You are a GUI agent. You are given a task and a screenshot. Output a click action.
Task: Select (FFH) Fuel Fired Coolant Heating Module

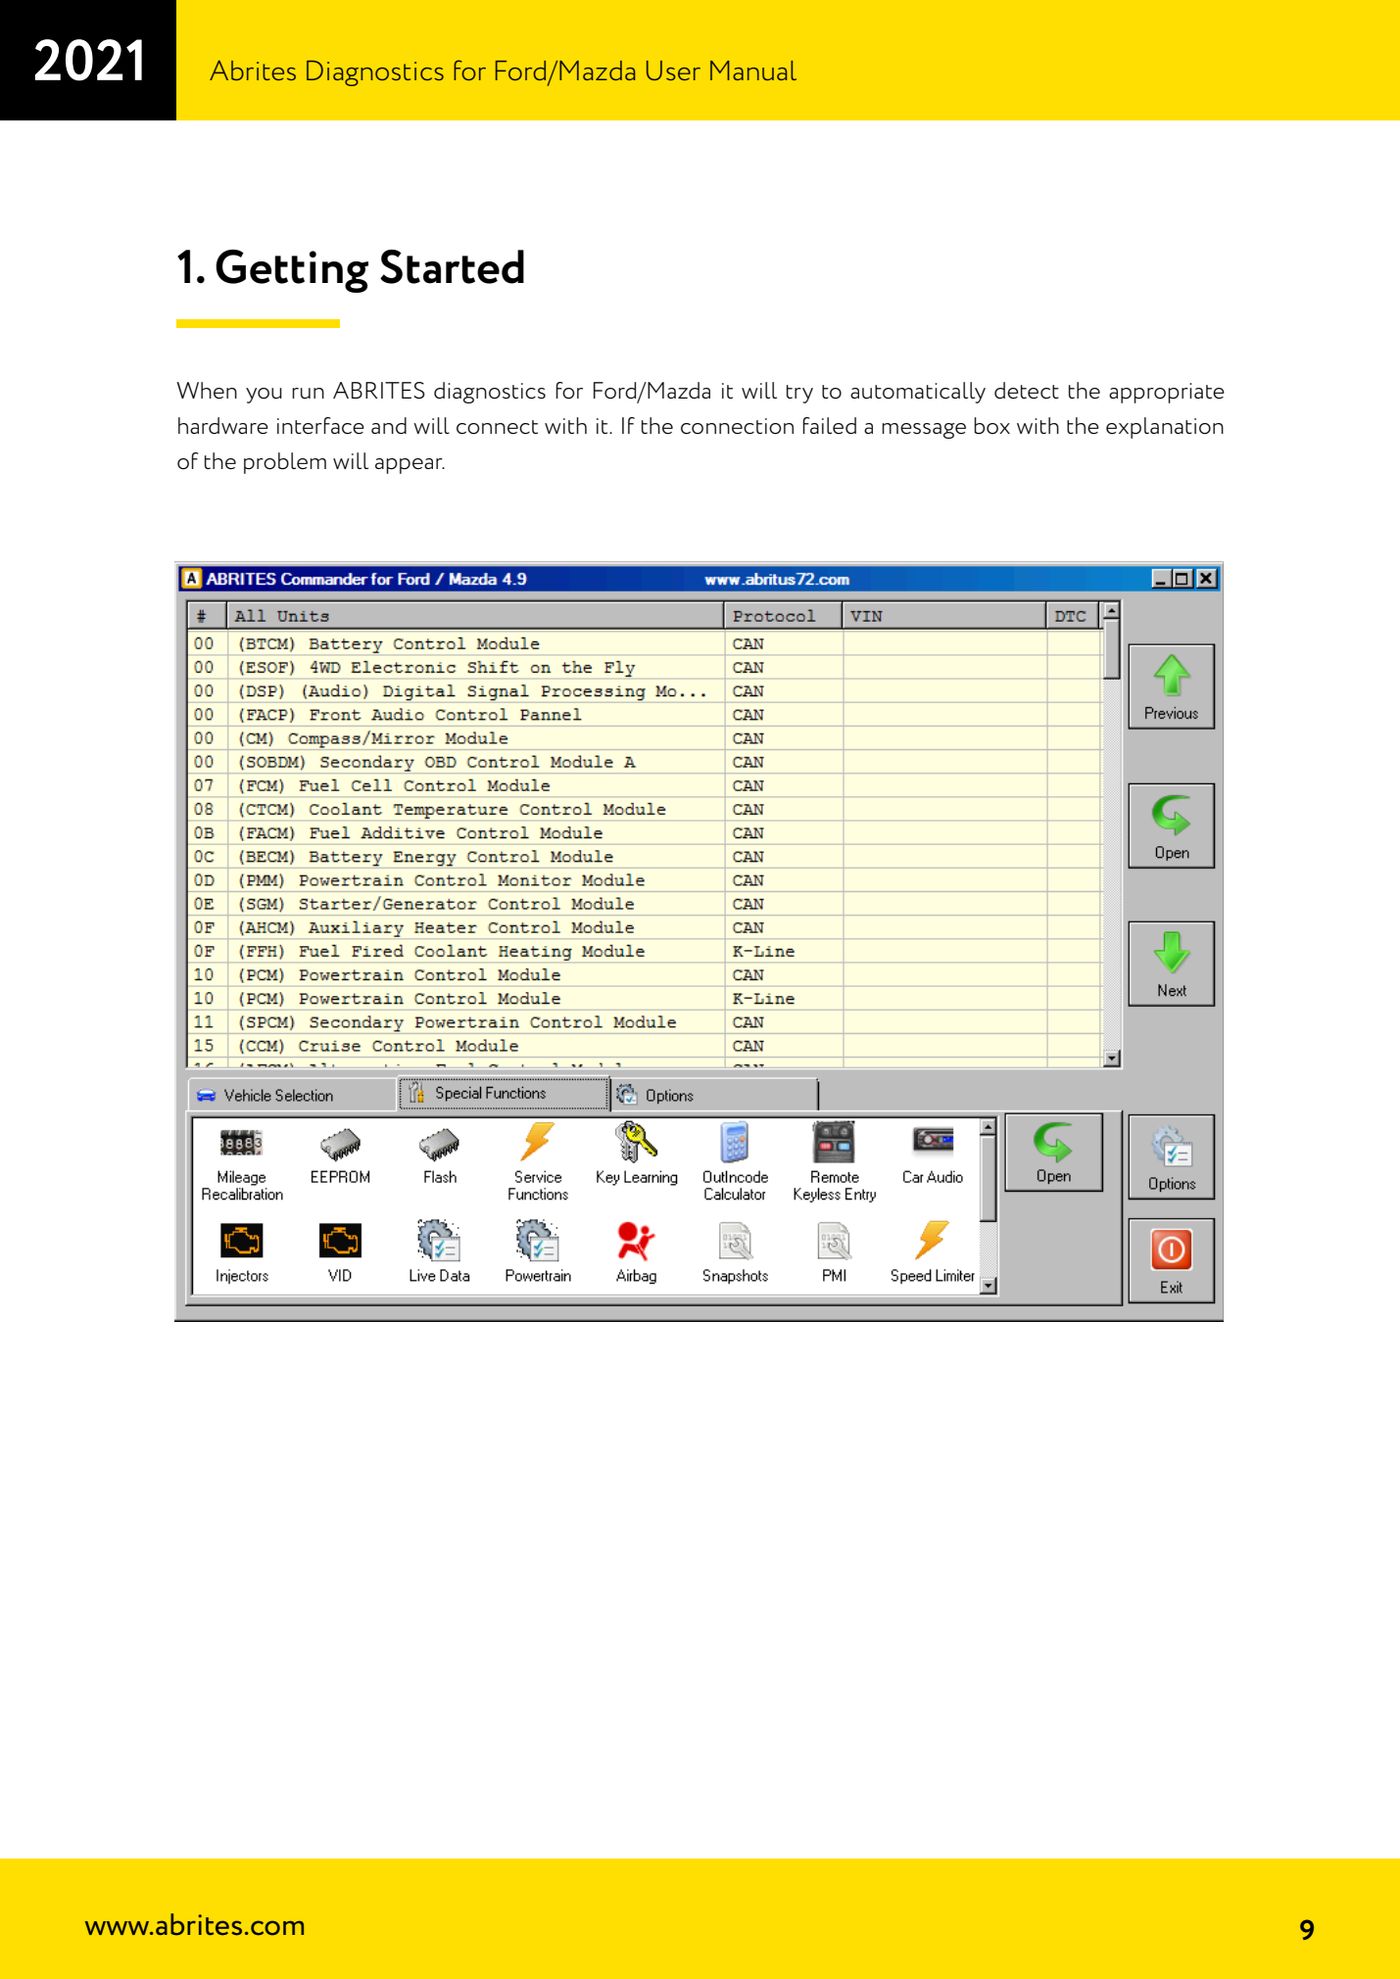pos(645,952)
